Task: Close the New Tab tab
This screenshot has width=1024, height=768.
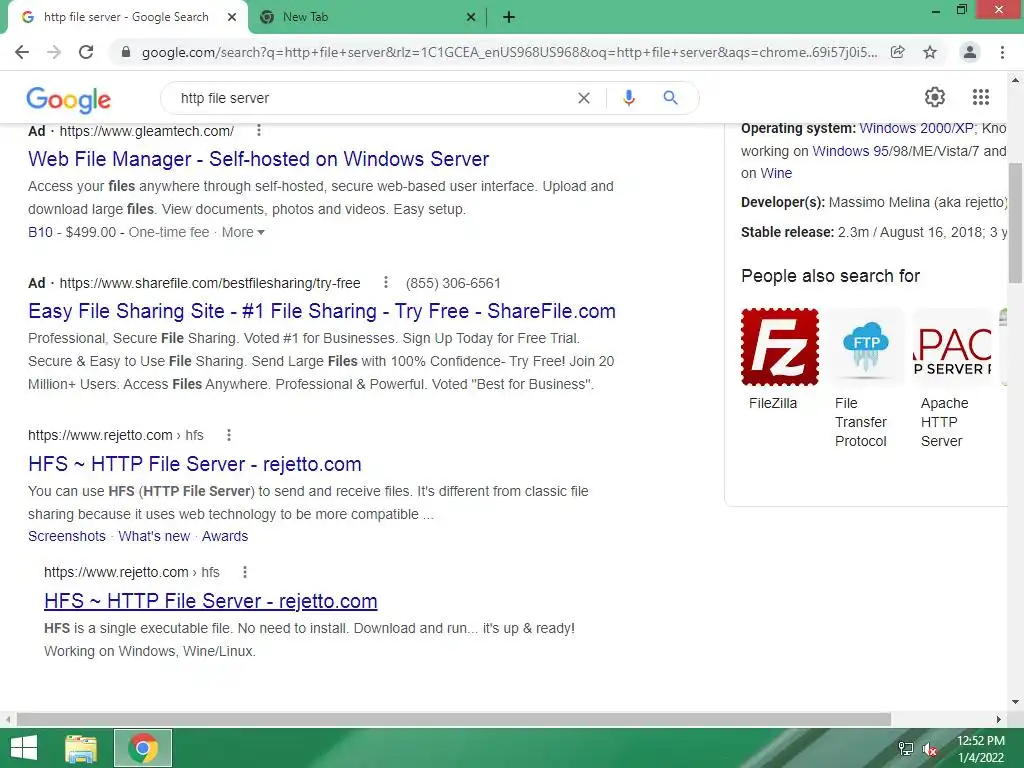Action: coord(471,18)
